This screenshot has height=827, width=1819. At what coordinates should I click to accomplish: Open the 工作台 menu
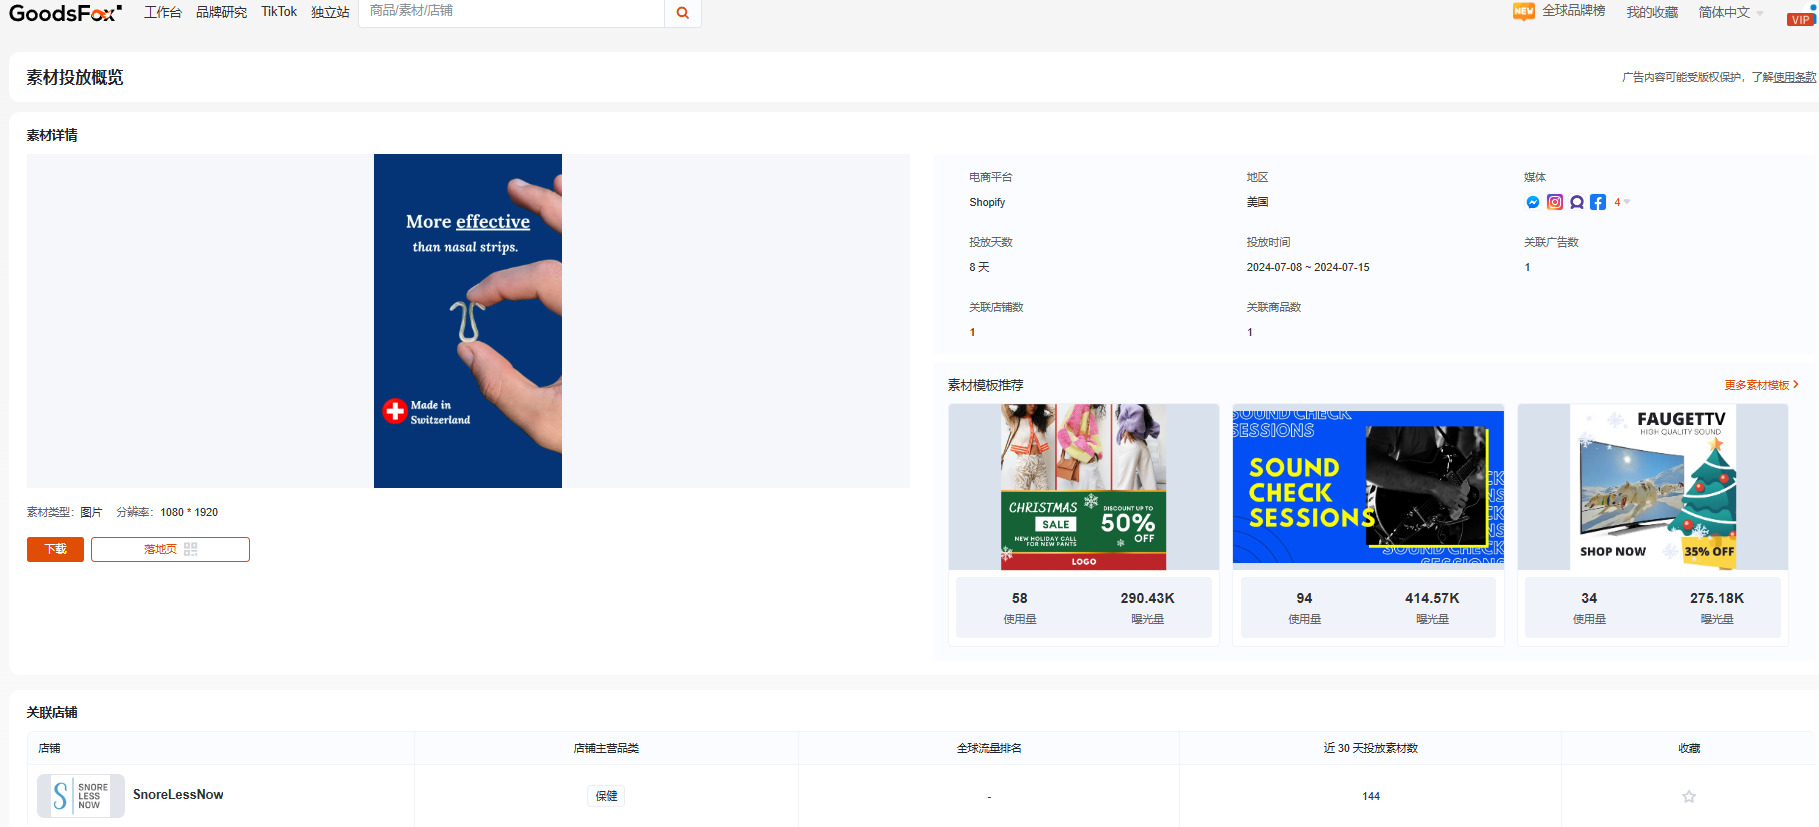pyautogui.click(x=163, y=12)
